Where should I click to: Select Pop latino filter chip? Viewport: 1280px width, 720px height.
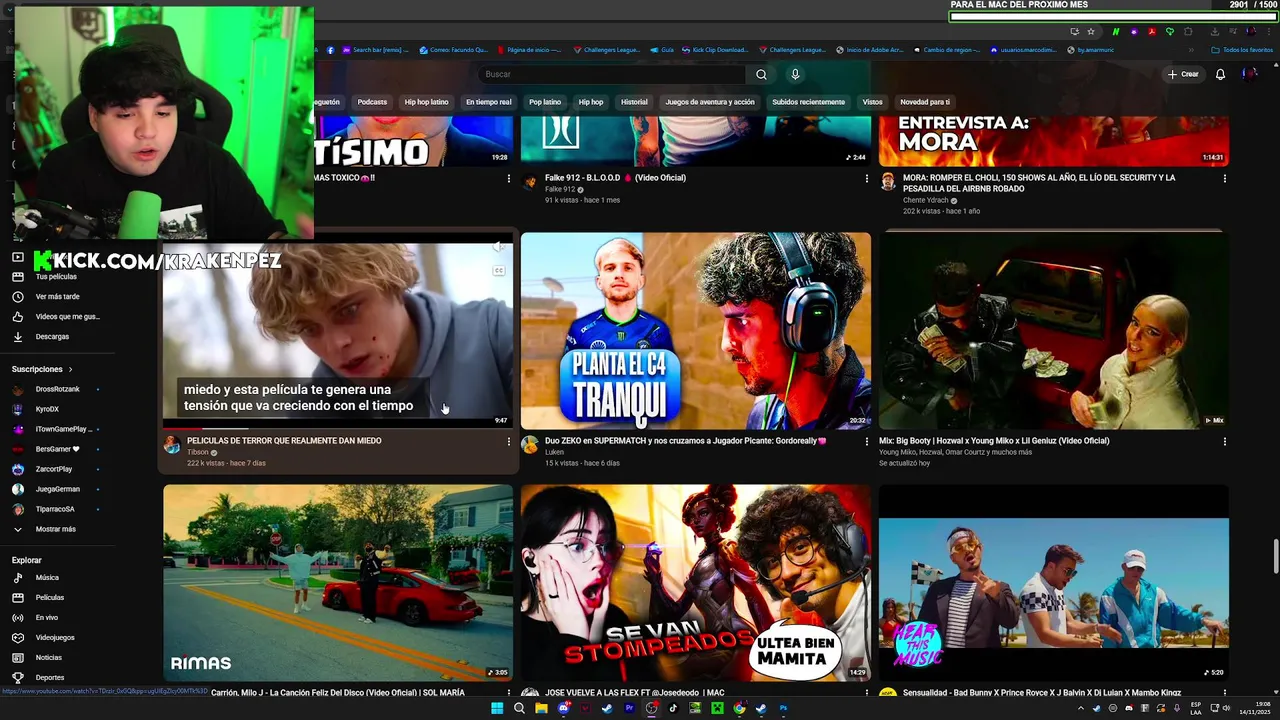[x=545, y=102]
